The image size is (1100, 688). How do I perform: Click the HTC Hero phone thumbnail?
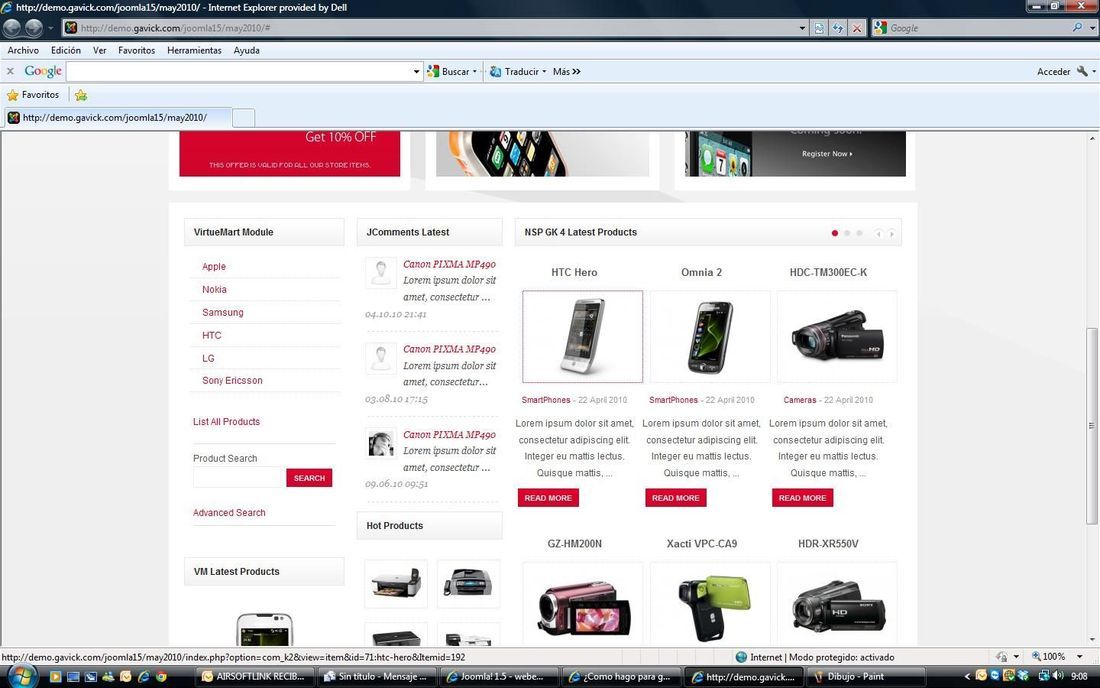tap(582, 337)
